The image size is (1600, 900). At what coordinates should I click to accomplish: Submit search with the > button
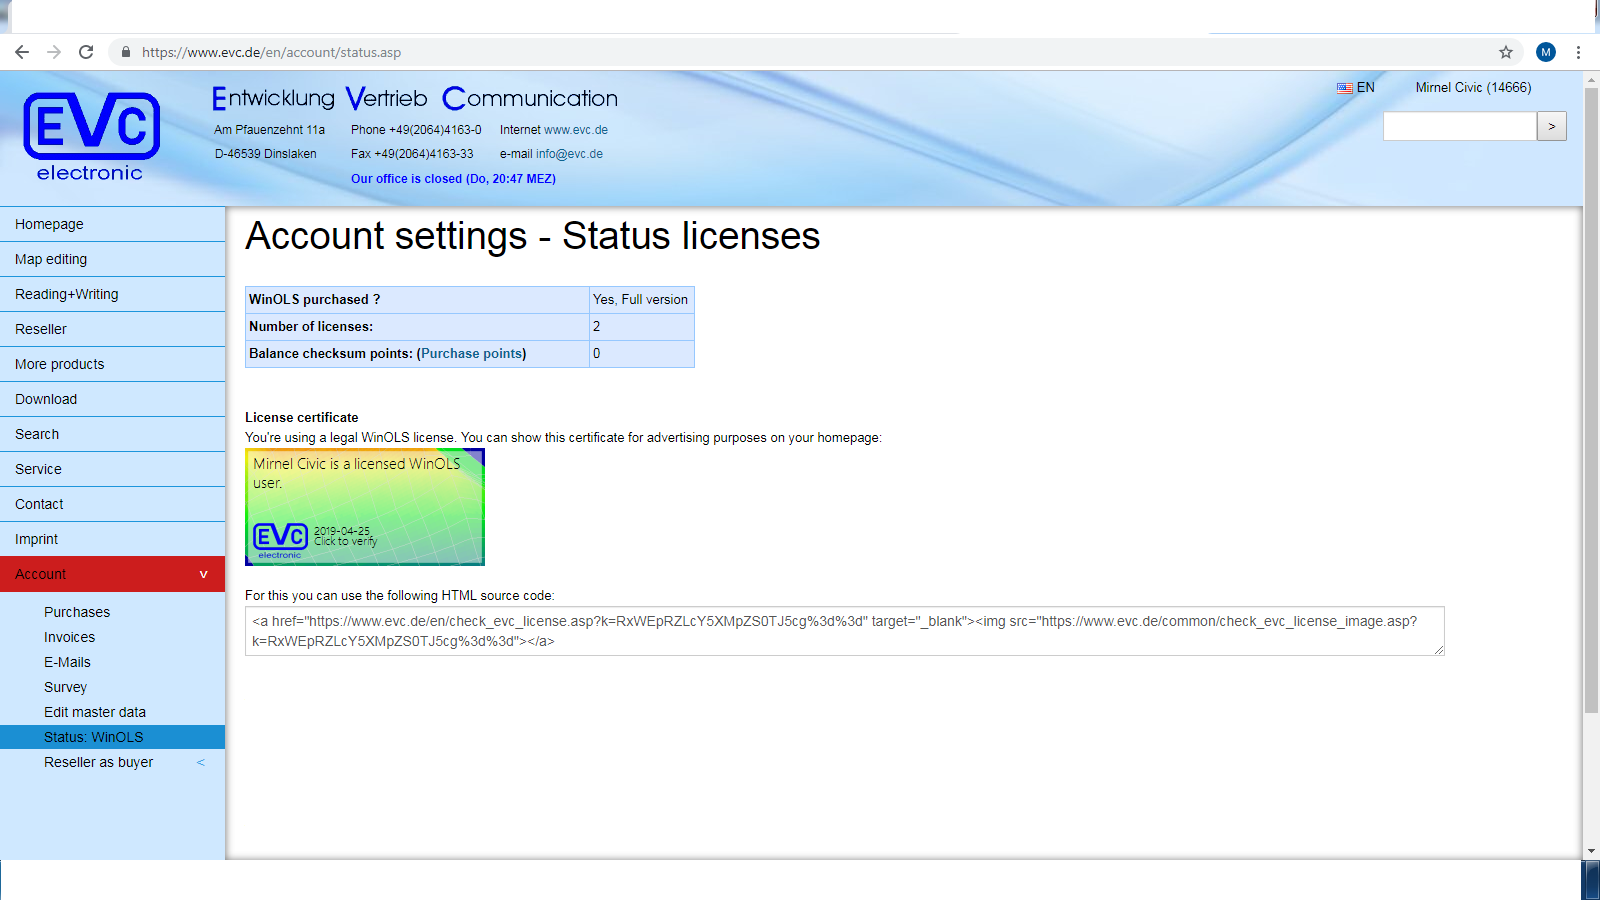pyautogui.click(x=1552, y=126)
